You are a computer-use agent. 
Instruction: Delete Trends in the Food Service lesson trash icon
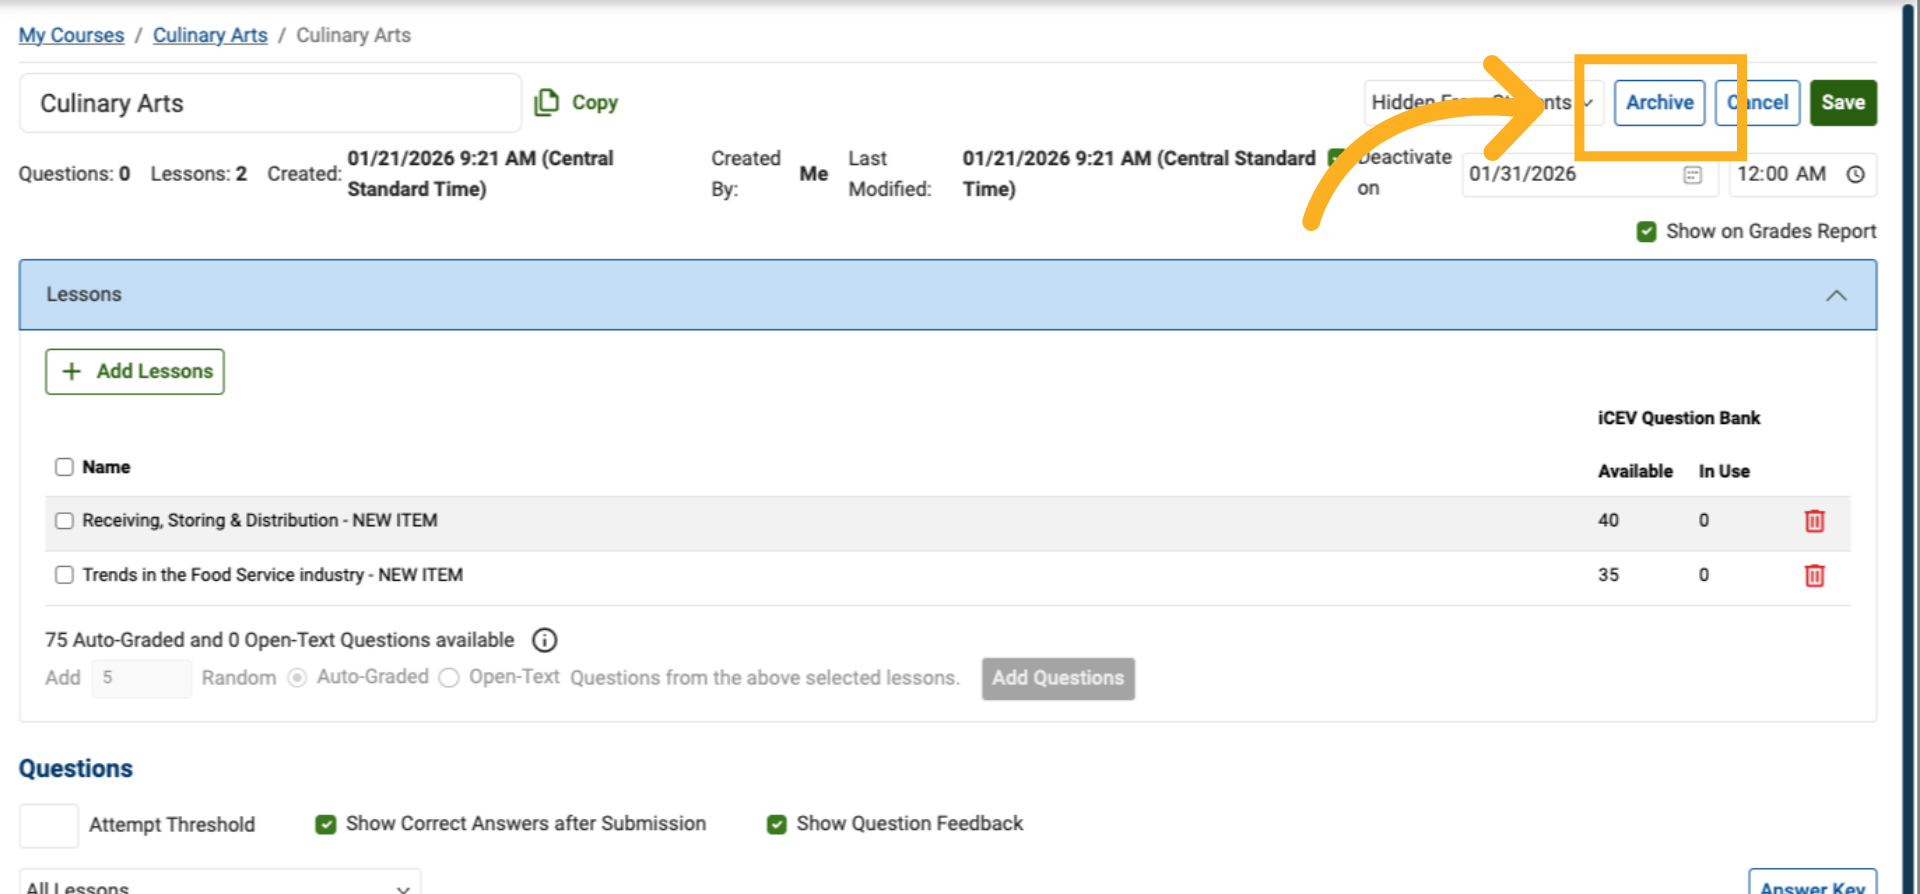click(x=1814, y=576)
